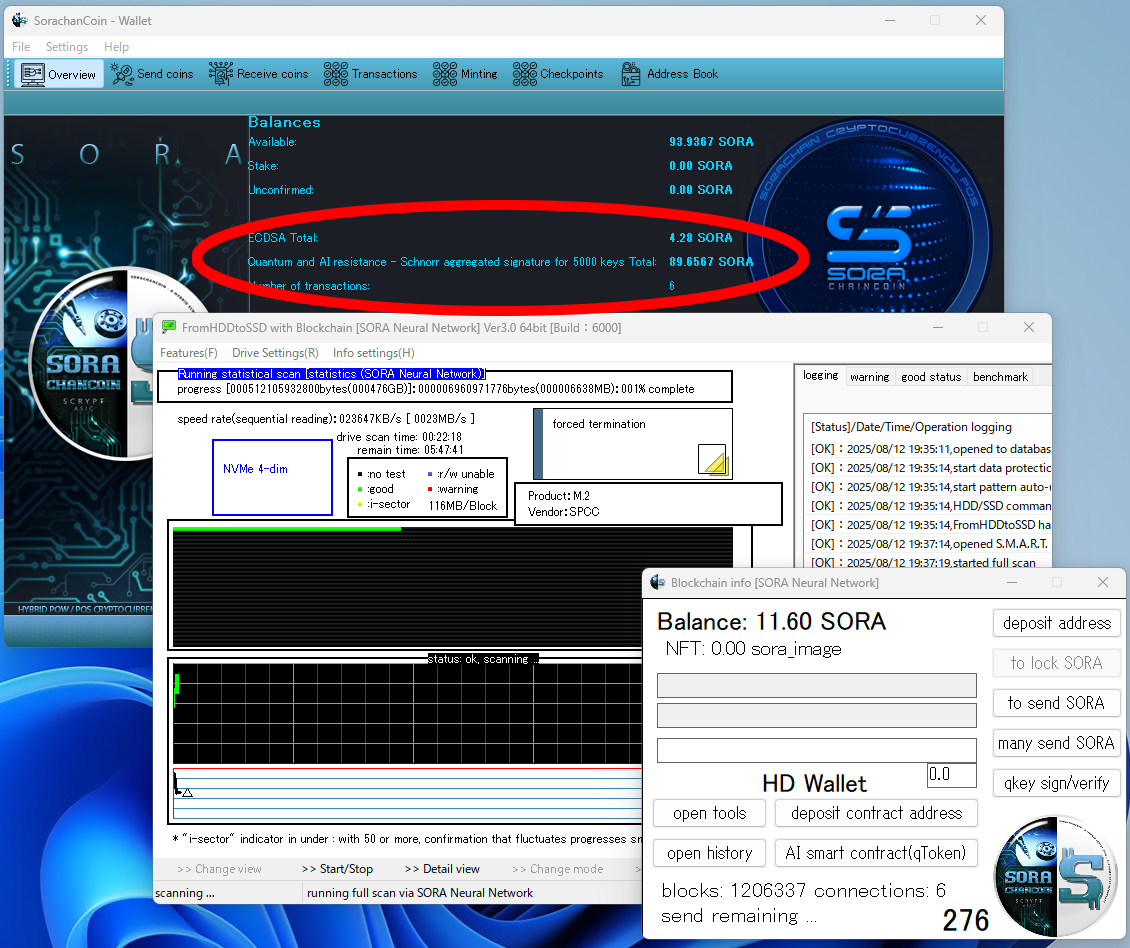Click the 0.0 amount input field
The height and width of the screenshot is (948, 1130).
(951, 775)
